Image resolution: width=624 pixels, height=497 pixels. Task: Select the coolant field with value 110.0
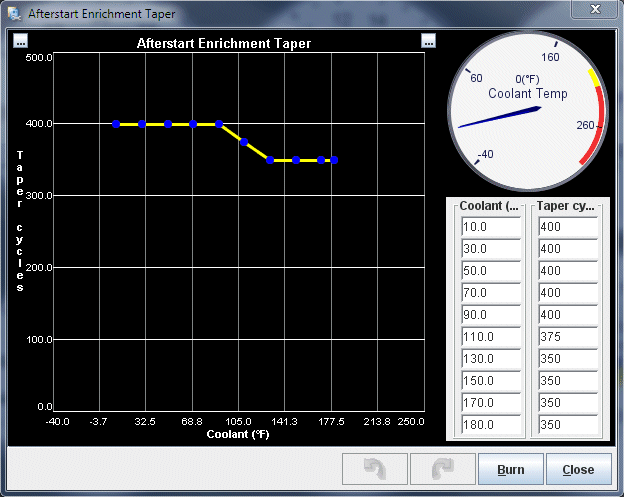point(491,337)
